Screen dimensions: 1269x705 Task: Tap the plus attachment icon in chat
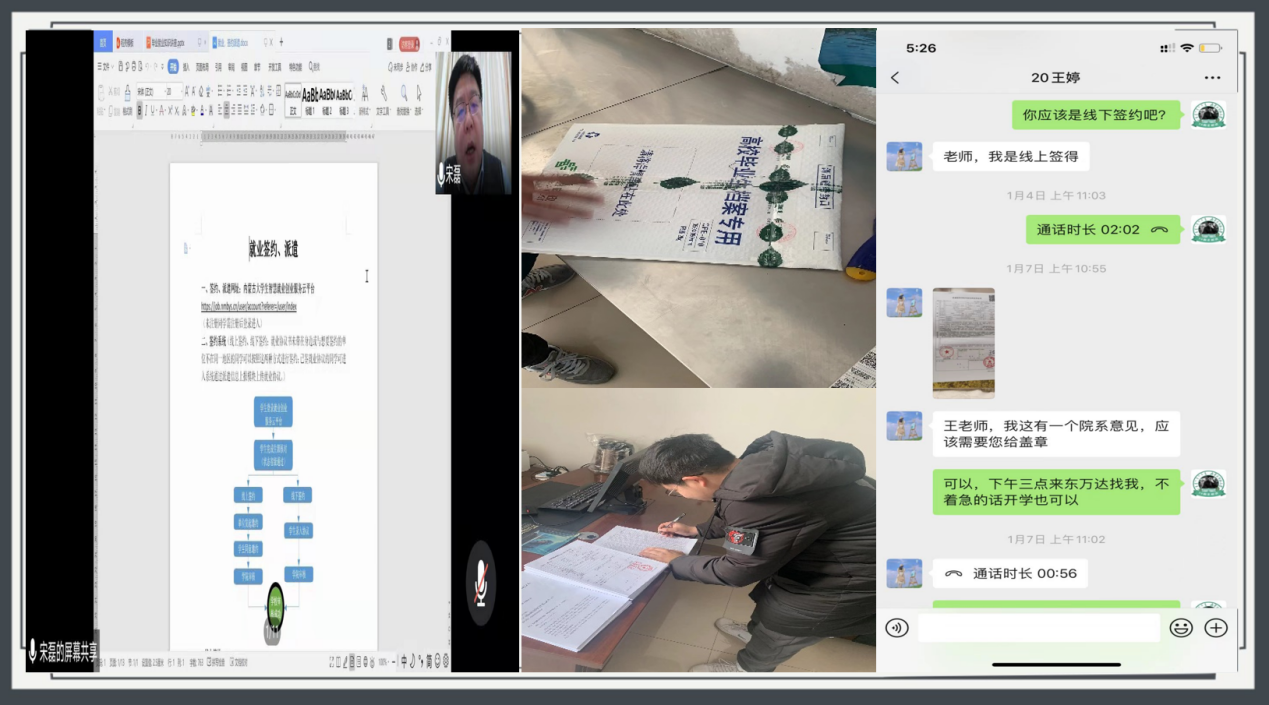pyautogui.click(x=1216, y=628)
